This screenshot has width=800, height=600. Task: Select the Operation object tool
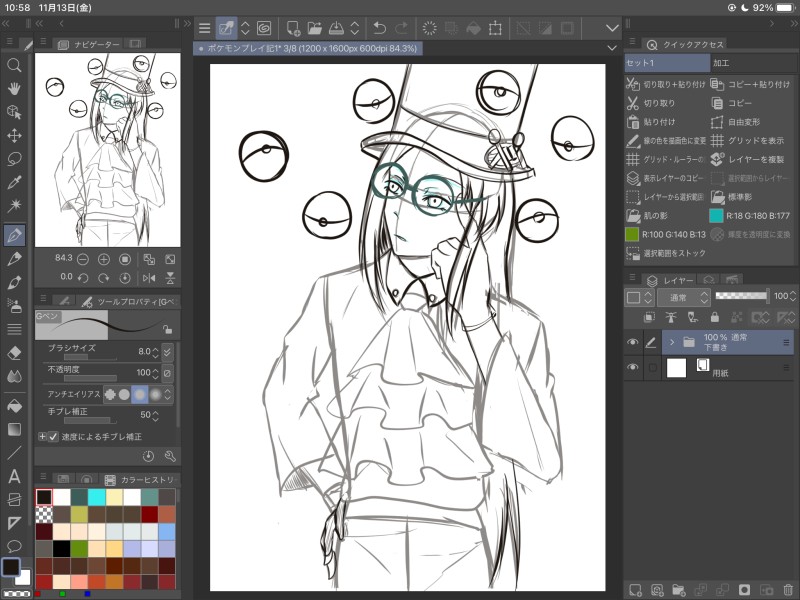pyautogui.click(x=14, y=112)
